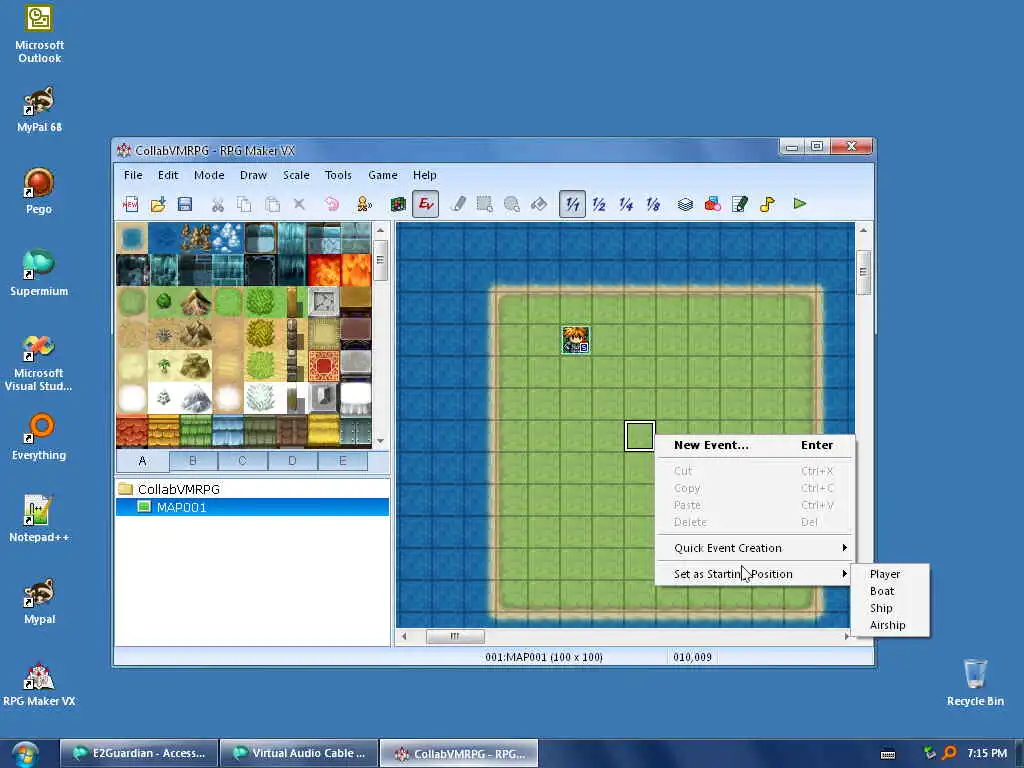Set map scale to 1/8

point(653,204)
